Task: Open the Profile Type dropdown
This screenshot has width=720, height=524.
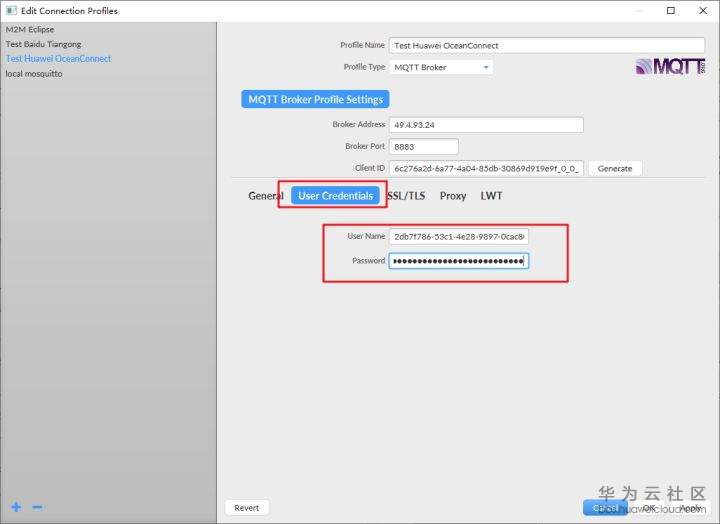Action: [441, 67]
